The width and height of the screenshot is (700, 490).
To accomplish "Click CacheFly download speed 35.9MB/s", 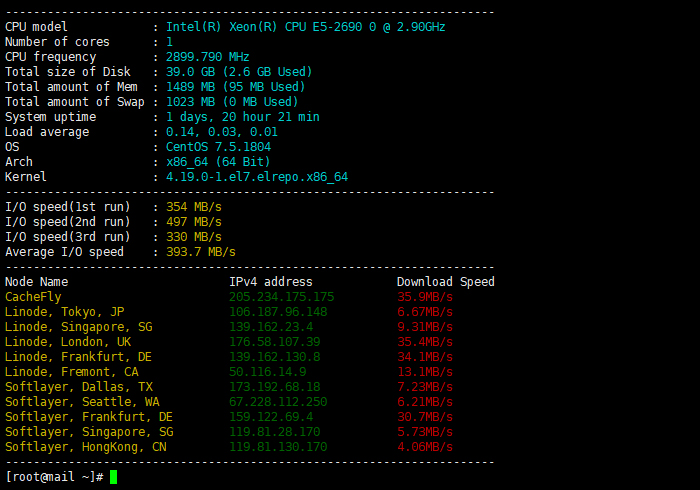I will coord(425,297).
